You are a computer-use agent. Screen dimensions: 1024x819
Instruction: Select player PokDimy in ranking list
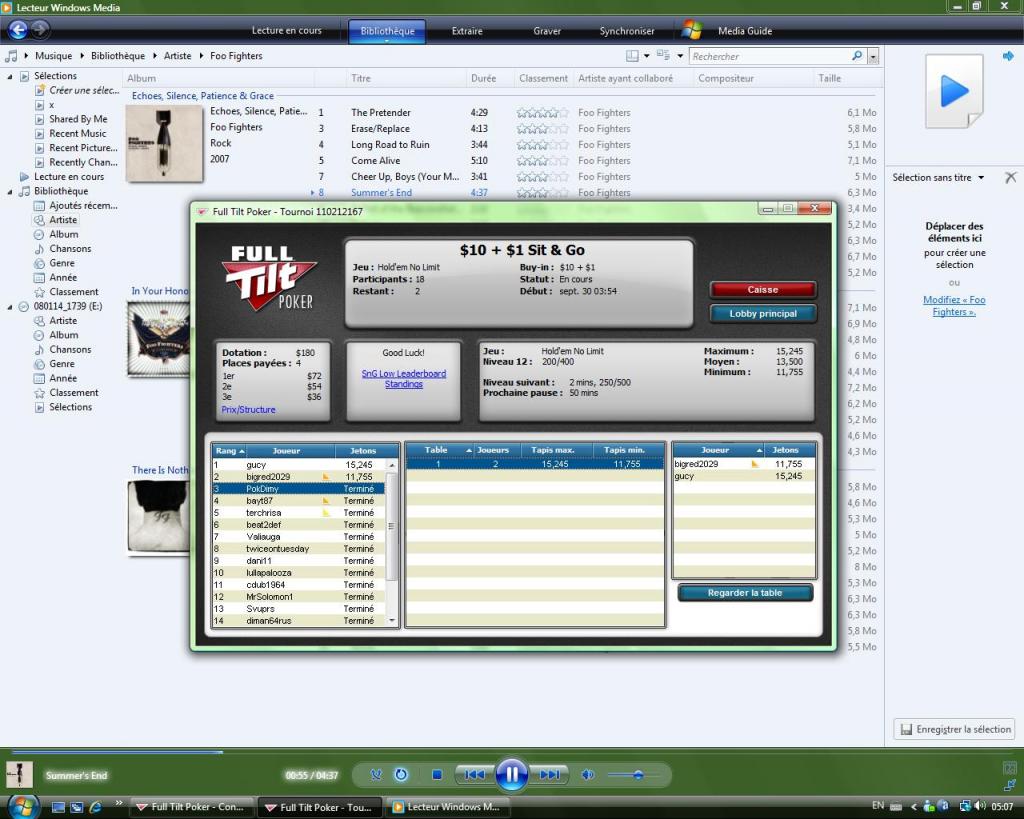(299, 489)
